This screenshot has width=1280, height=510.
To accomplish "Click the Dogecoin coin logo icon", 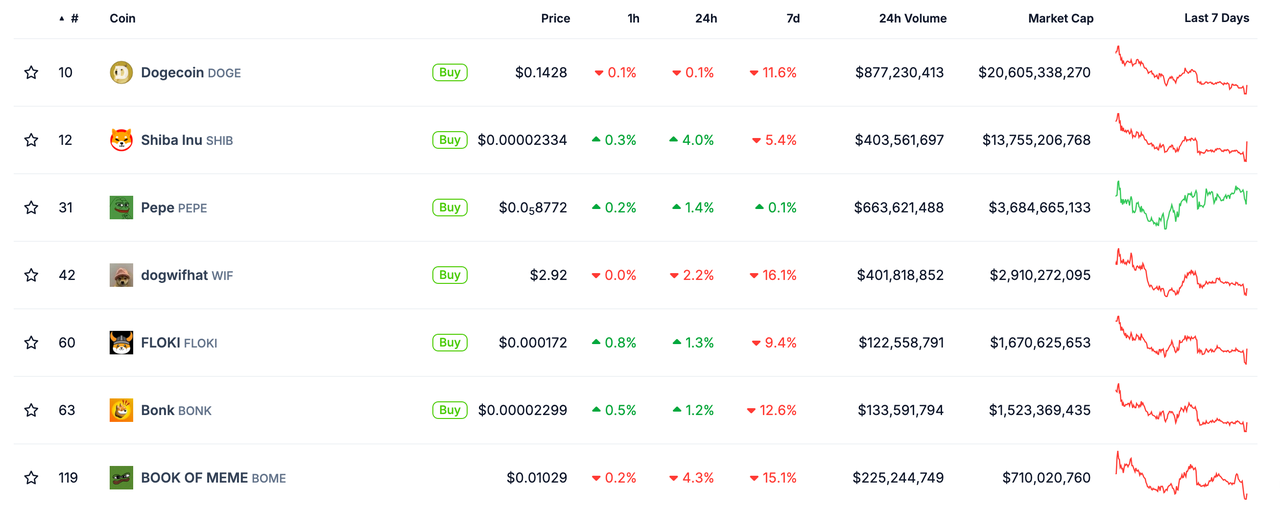I will click(121, 72).
